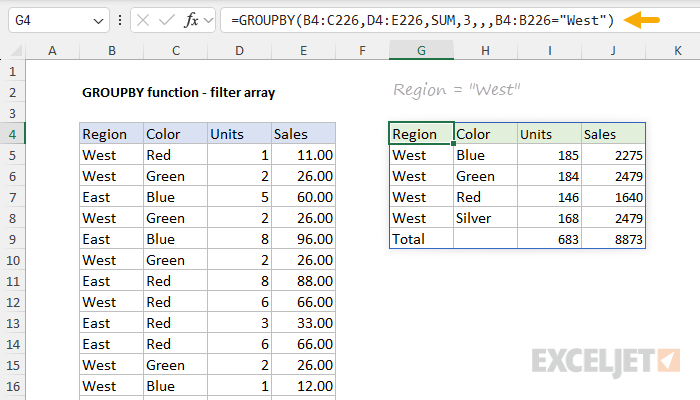Click the title 'GROUPBY function - filter array'
The image size is (700, 400).
coord(179,93)
